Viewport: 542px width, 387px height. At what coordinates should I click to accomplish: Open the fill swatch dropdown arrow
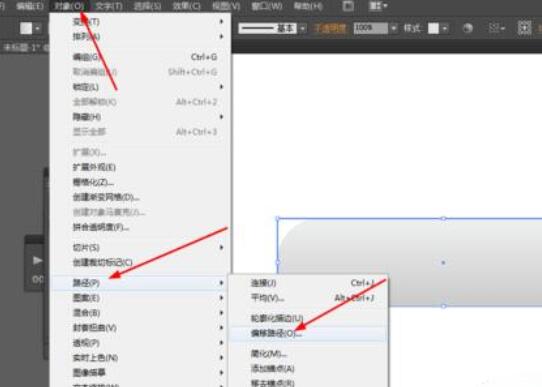click(37, 28)
